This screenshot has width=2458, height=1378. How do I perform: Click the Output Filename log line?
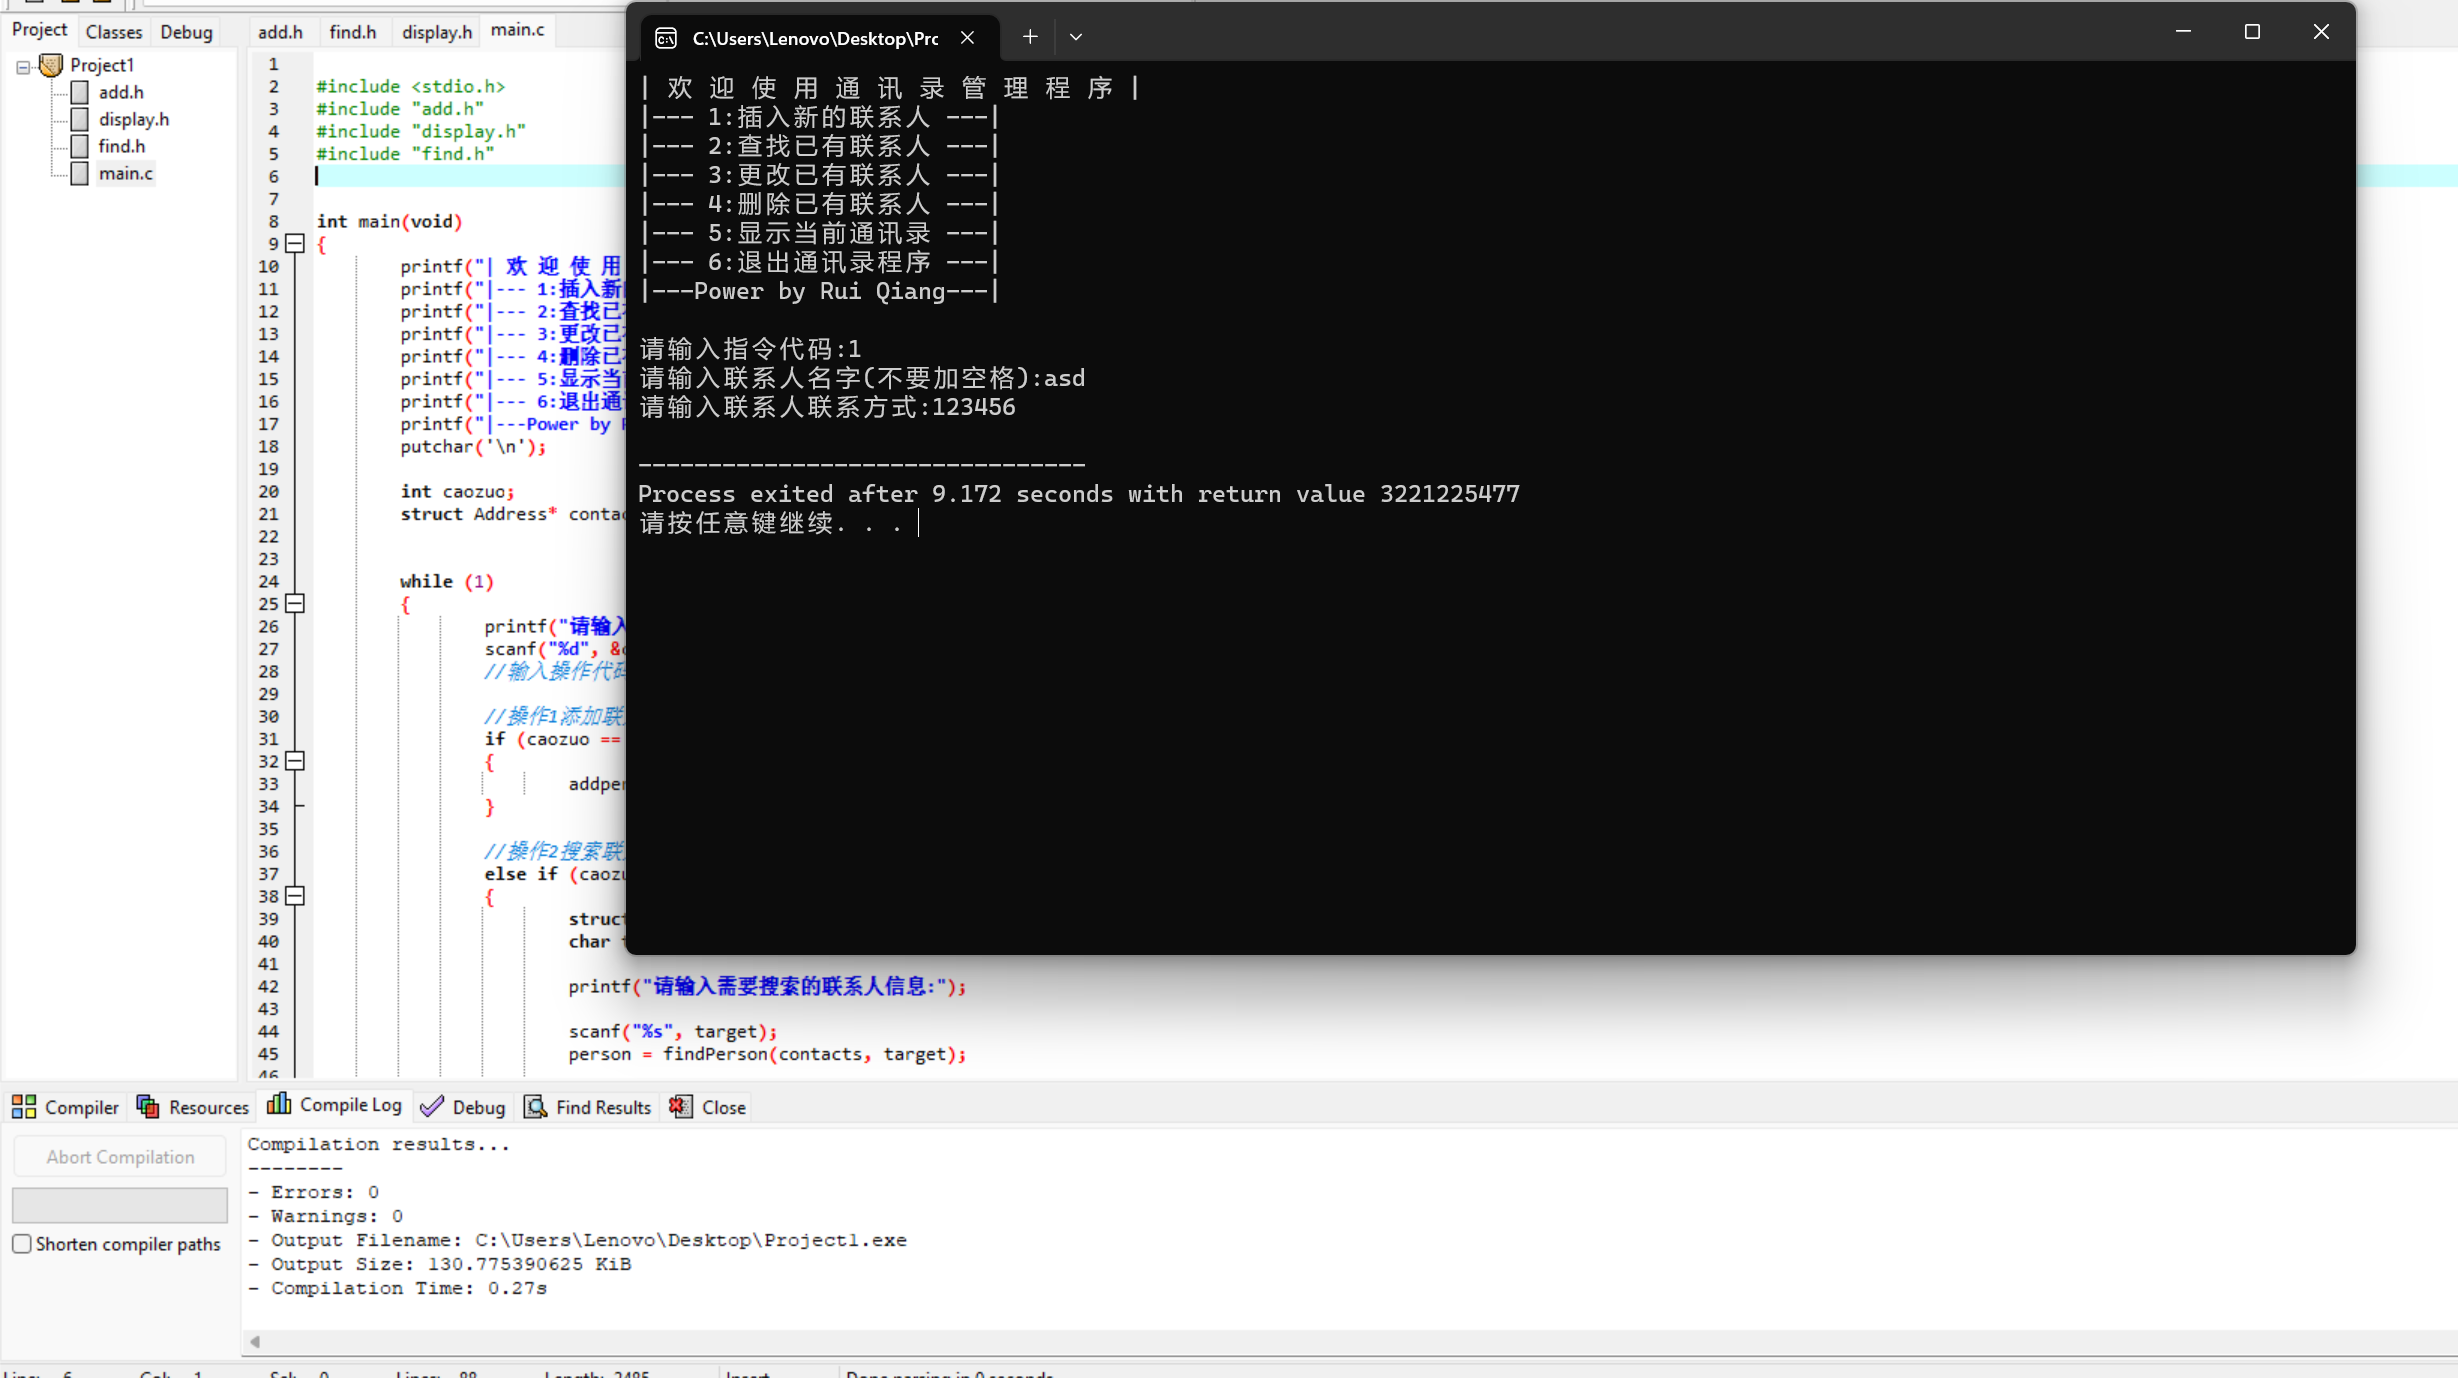pos(578,1240)
